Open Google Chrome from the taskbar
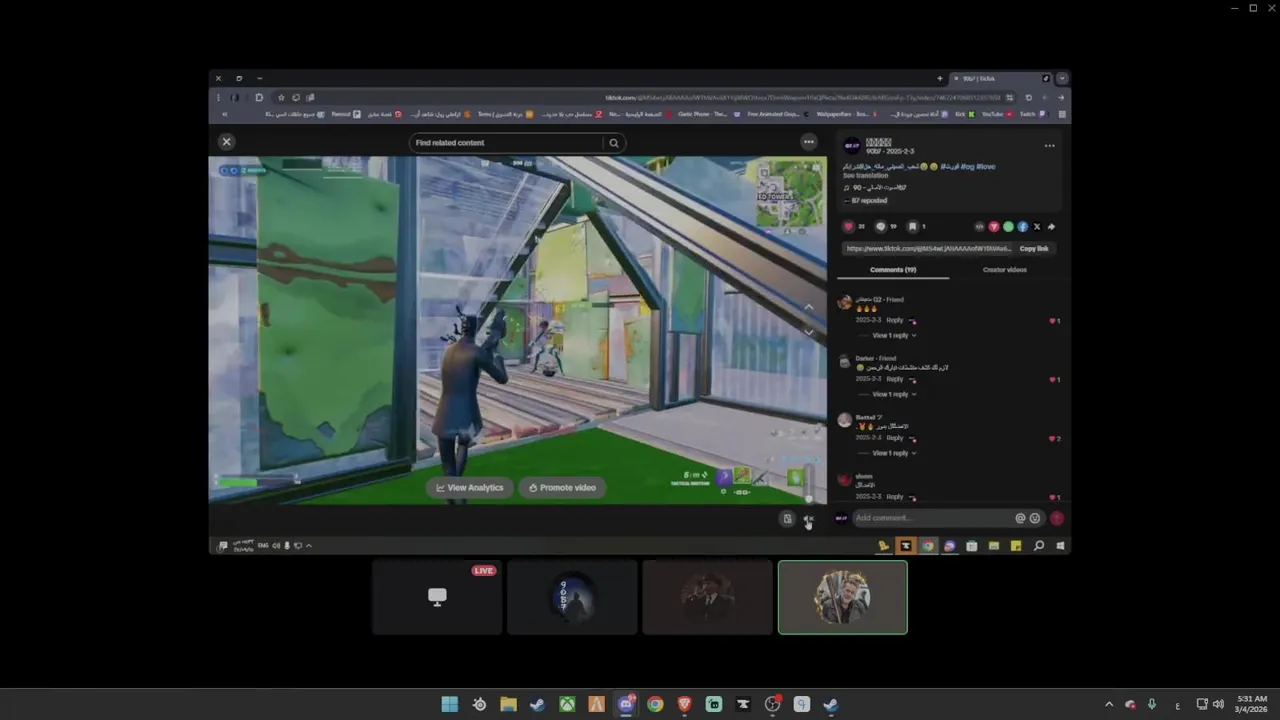Screen dimensions: 1280x720 [655, 704]
